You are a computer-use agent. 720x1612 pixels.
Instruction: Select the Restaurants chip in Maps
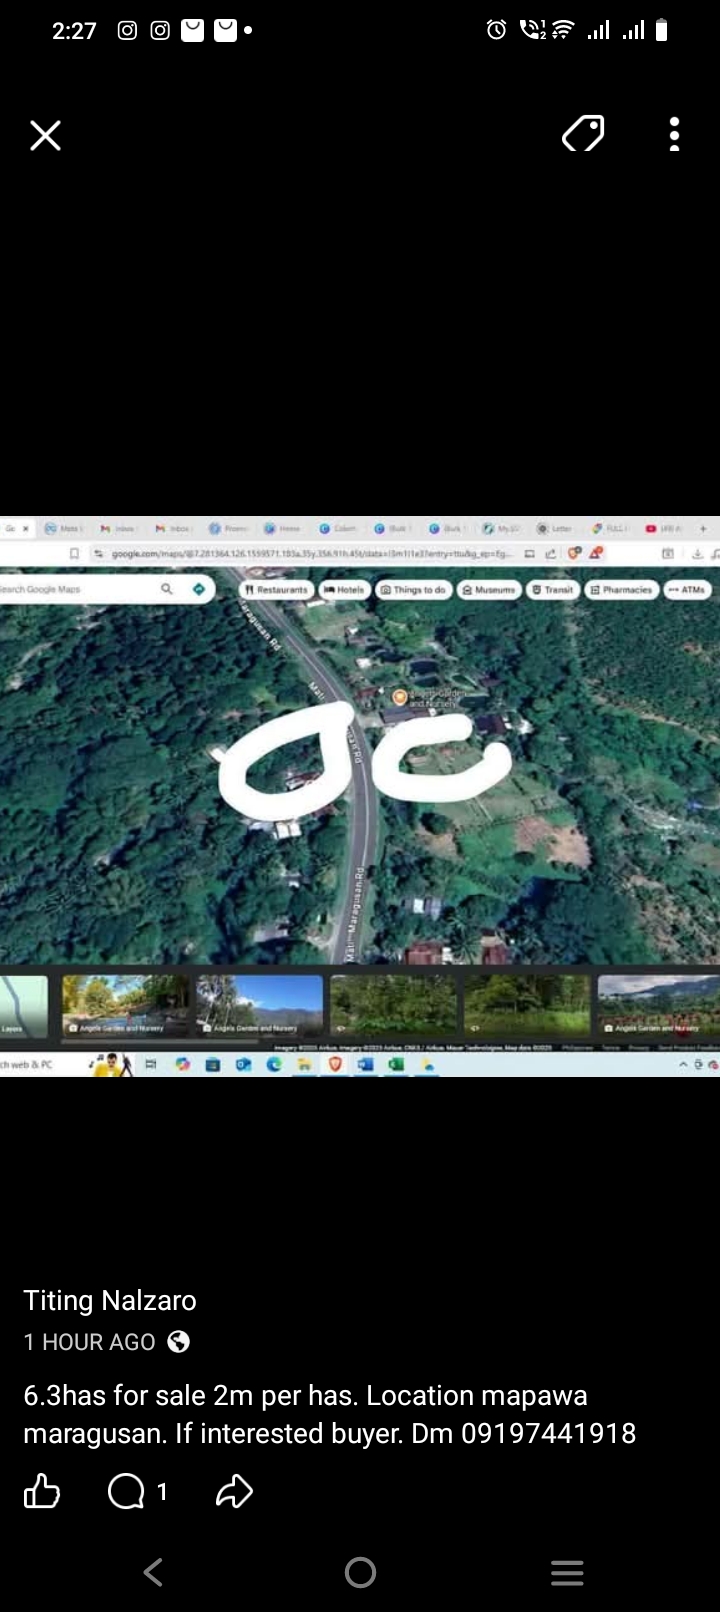tap(277, 590)
